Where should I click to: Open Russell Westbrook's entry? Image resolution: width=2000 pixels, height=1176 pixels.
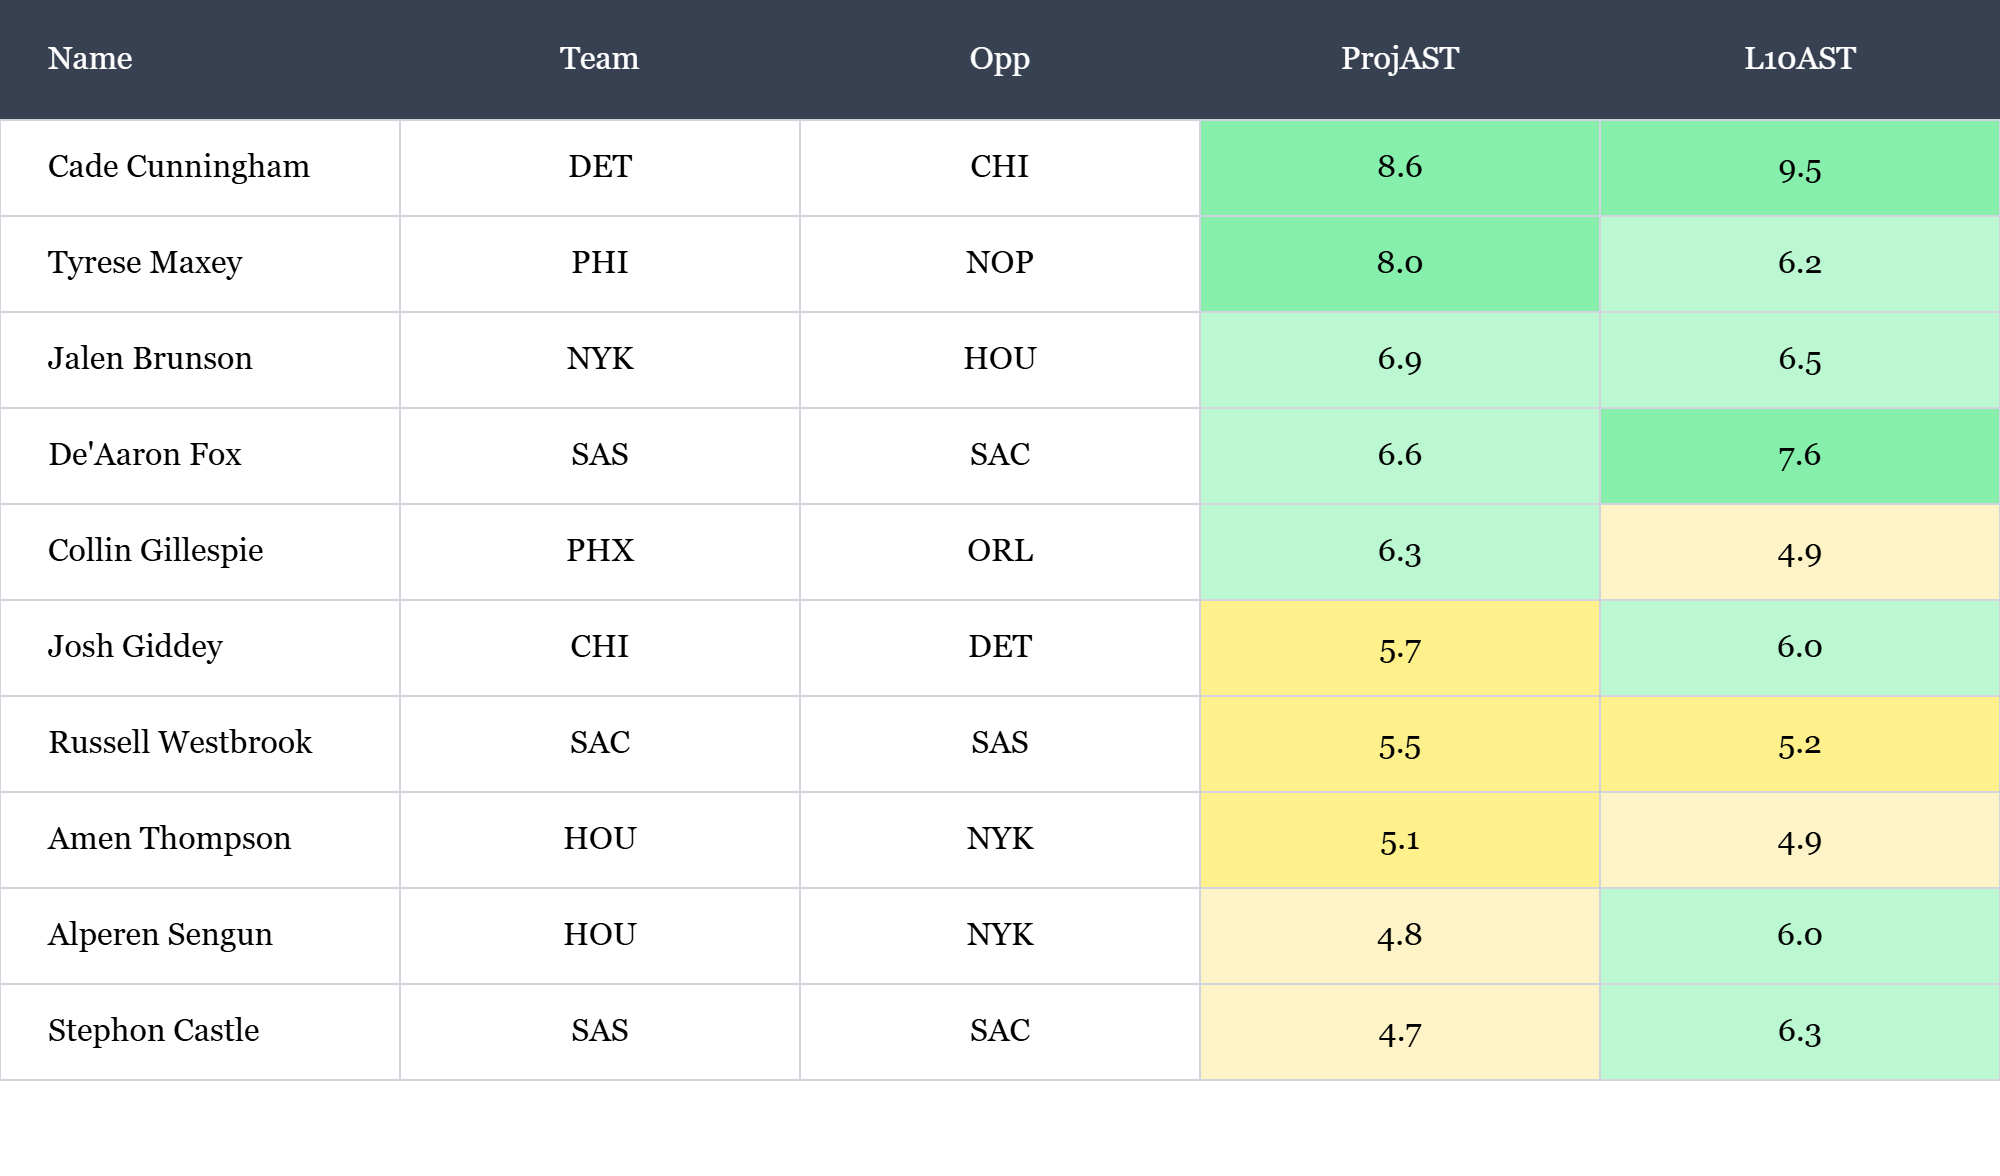point(180,743)
